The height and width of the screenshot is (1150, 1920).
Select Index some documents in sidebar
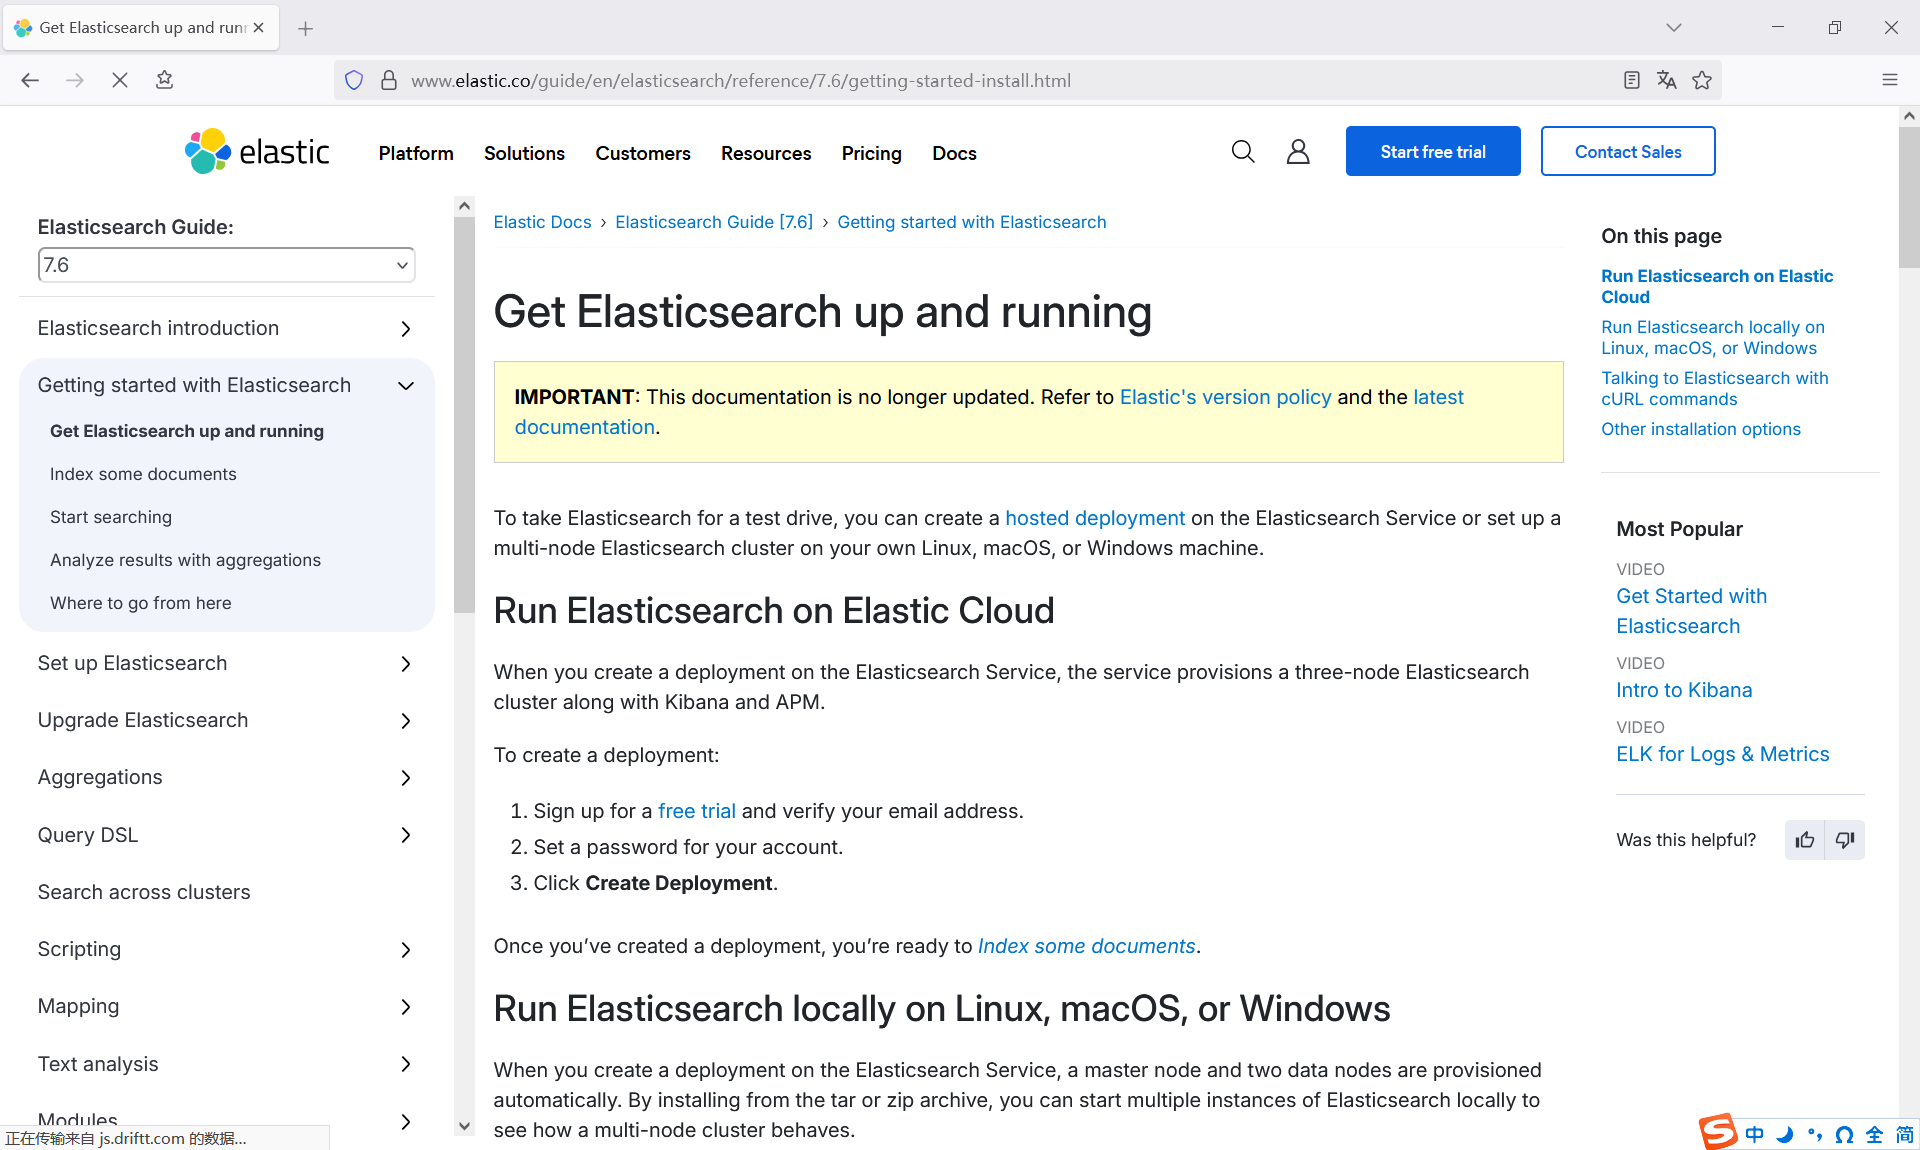143,474
